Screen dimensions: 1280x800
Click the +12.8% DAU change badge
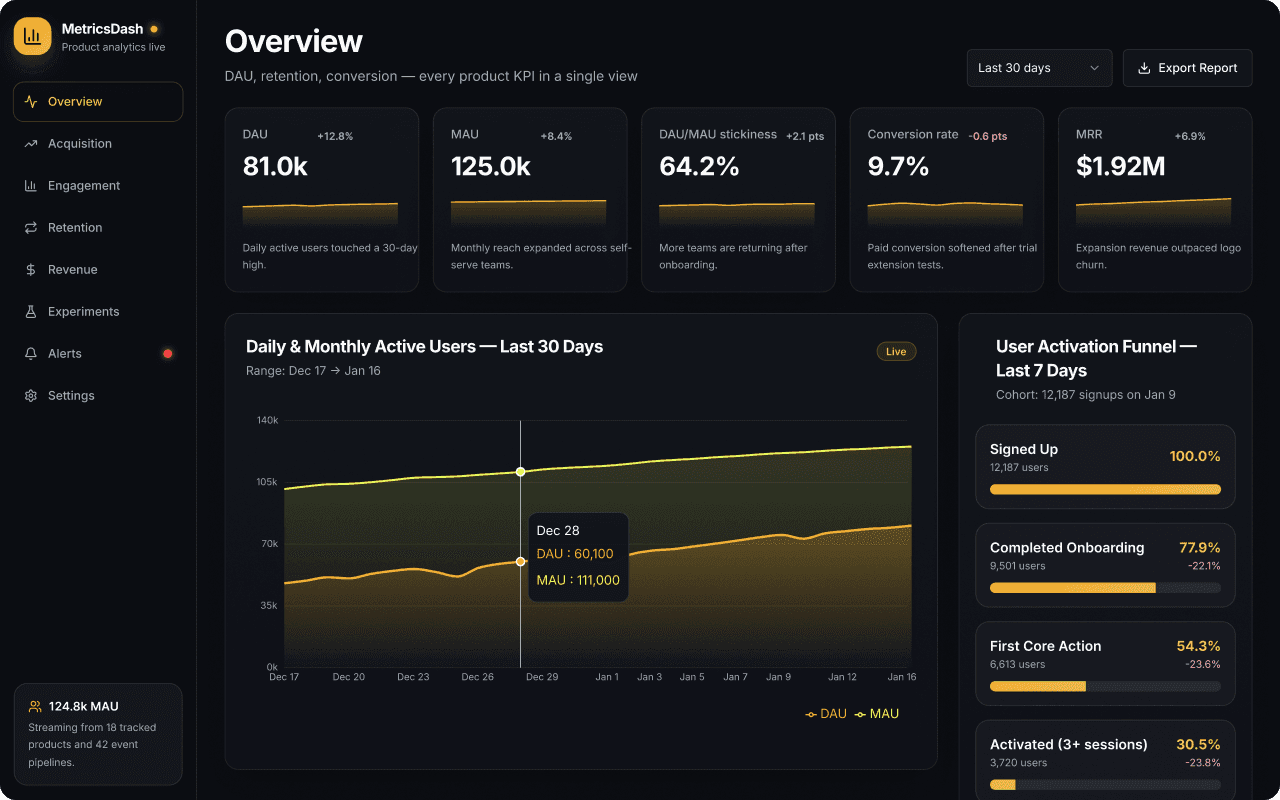coord(335,136)
